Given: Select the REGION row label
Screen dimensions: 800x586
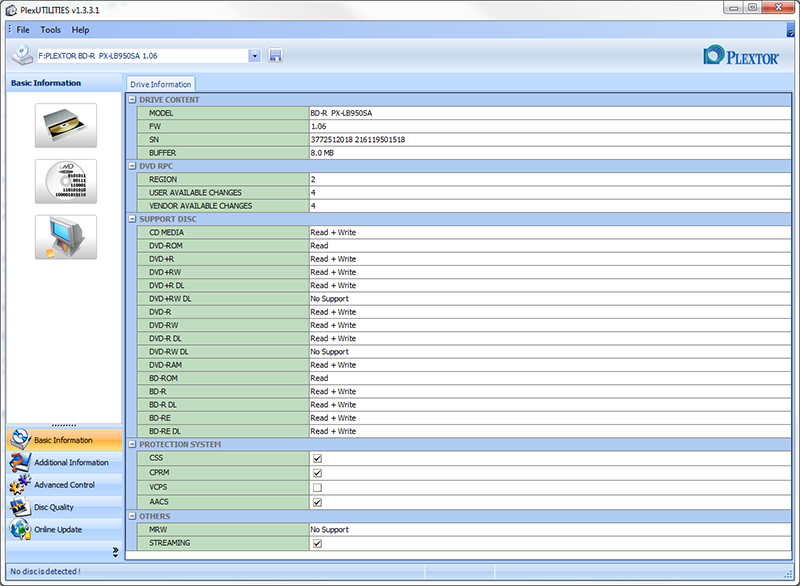Looking at the screenshot, I should [163, 180].
